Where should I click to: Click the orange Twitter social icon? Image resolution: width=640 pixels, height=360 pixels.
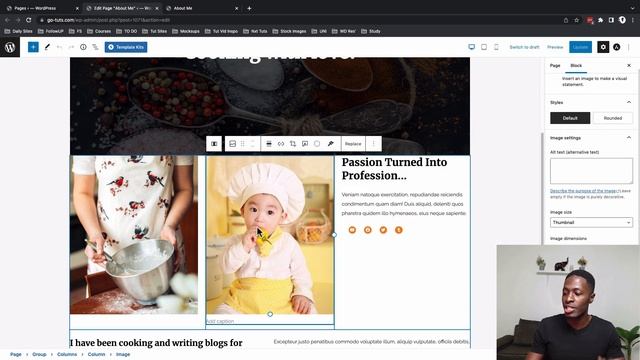click(x=383, y=230)
